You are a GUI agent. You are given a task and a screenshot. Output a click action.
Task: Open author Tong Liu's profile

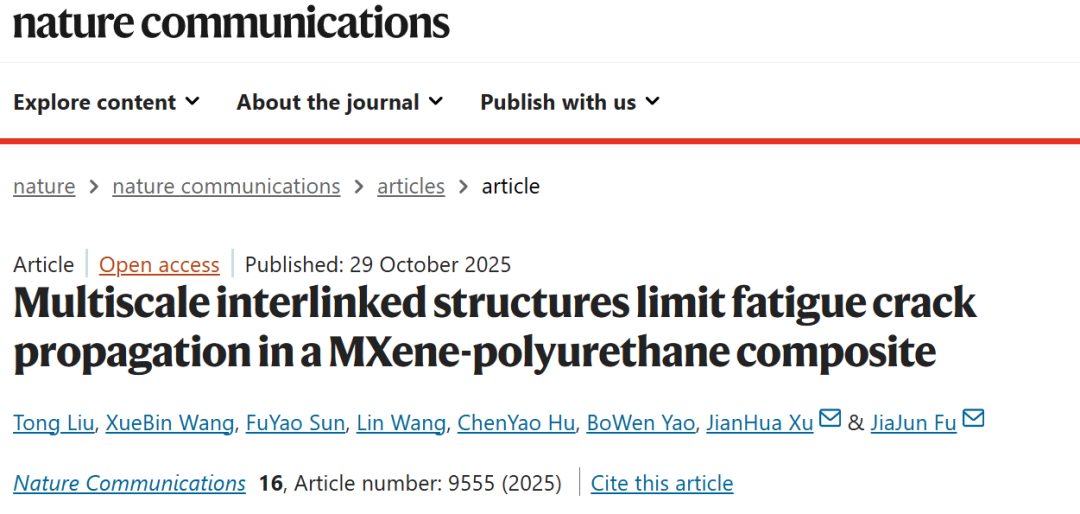pyautogui.click(x=55, y=423)
